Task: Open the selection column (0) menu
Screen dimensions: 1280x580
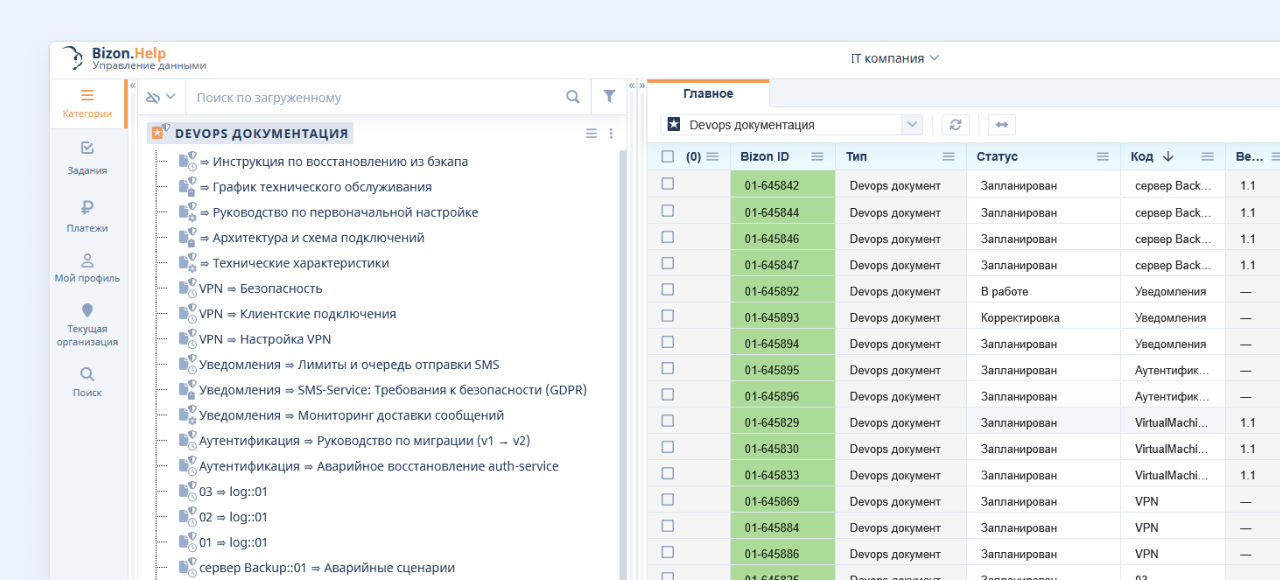Action: tap(712, 156)
